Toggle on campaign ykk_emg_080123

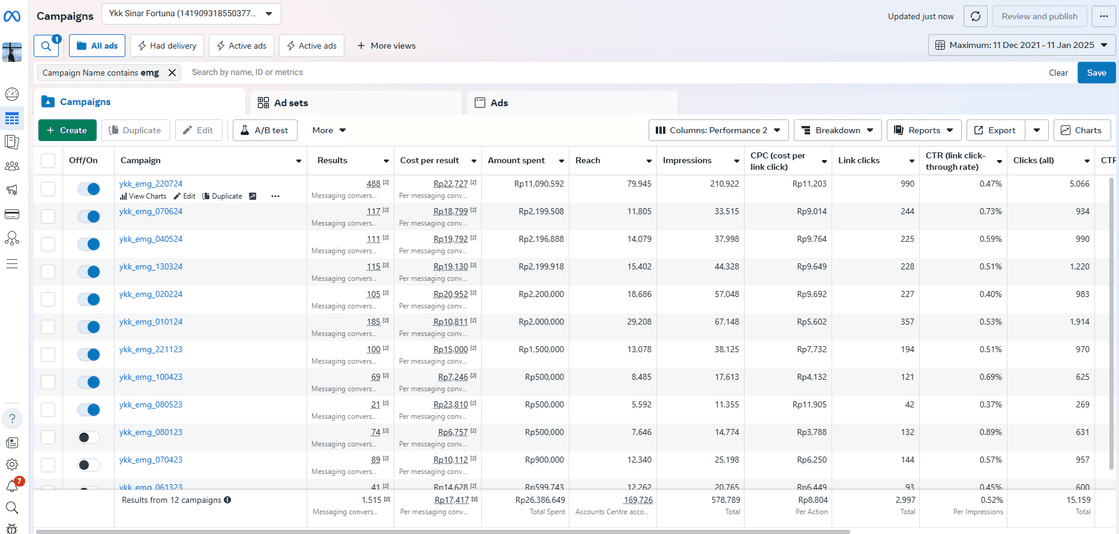pos(89,437)
